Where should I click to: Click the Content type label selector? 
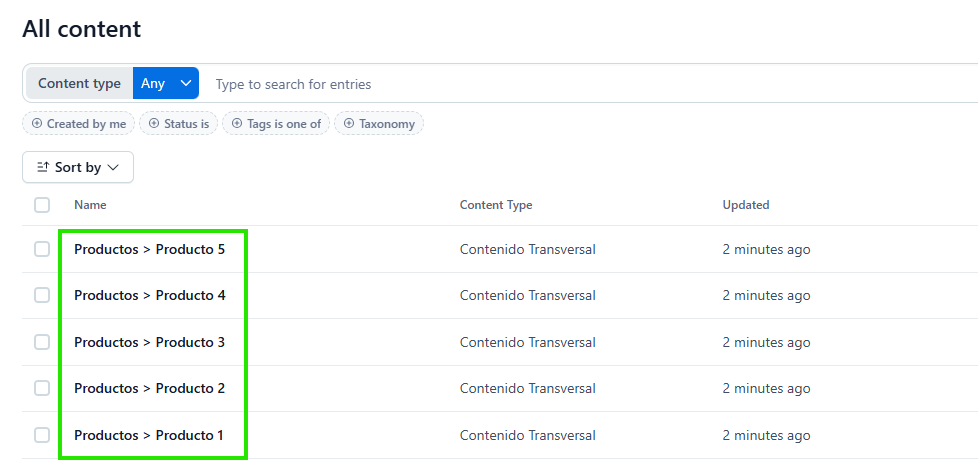tap(79, 84)
